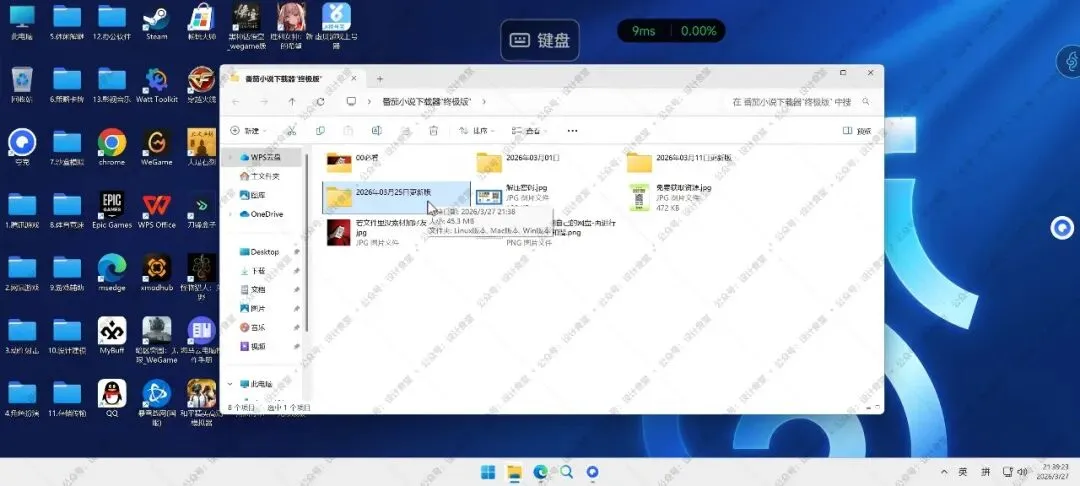Image resolution: width=1080 pixels, height=486 pixels.
Task: Close the current Explorer tab
Action: click(354, 79)
